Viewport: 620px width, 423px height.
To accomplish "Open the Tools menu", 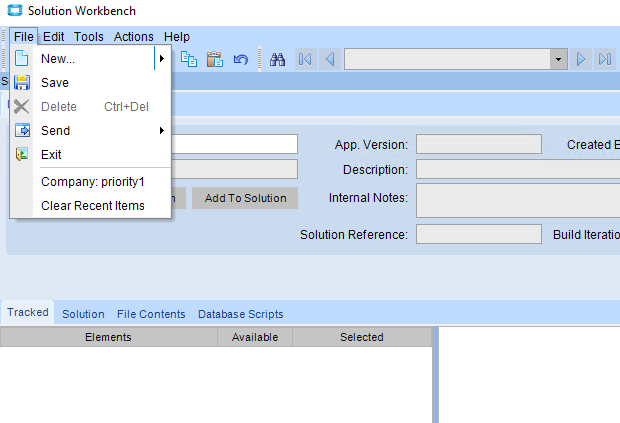I will 89,37.
